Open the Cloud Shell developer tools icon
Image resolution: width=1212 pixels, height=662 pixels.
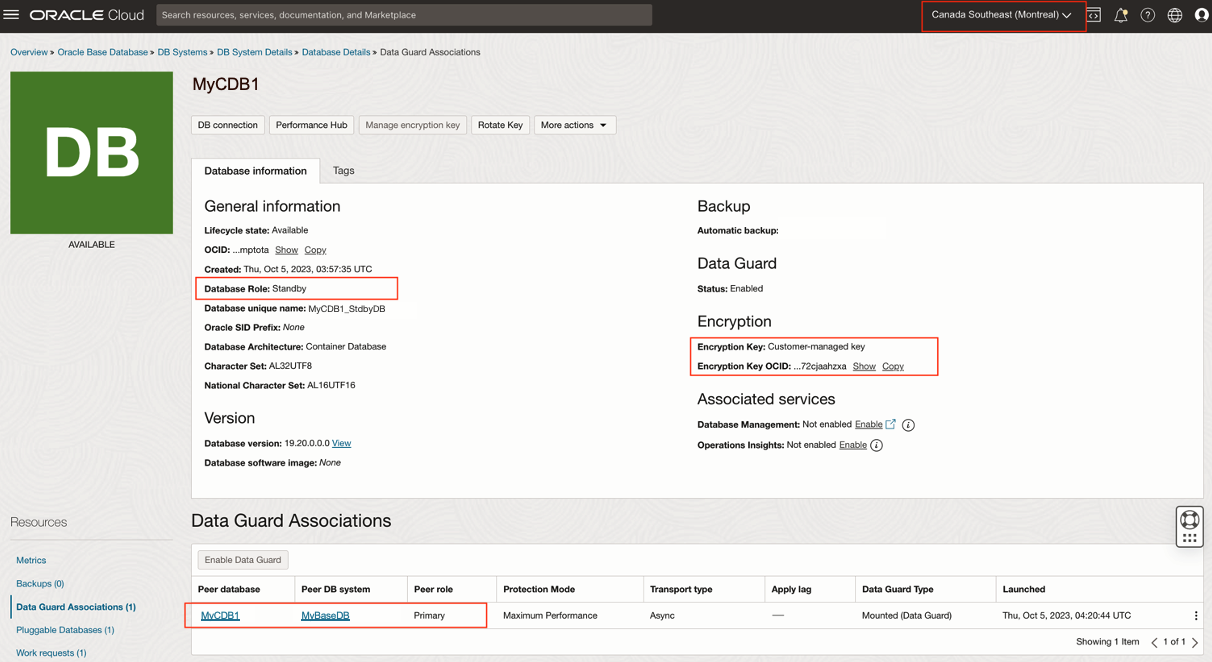[x=1094, y=15]
